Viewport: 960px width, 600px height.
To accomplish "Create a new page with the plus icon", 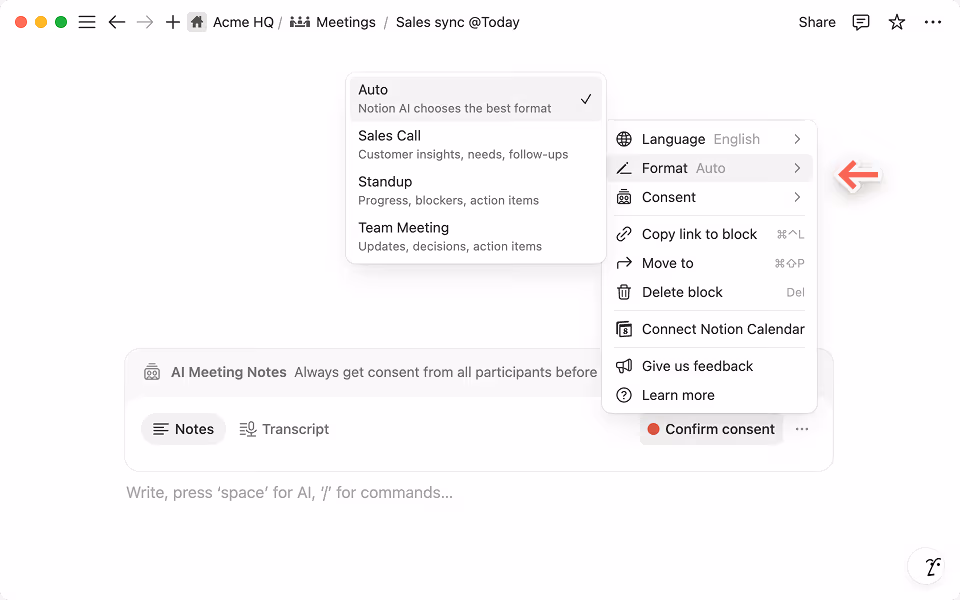I will (172, 21).
